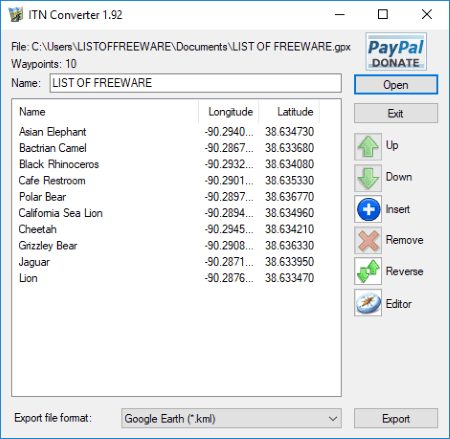Expand the Export file format dropdown
The image size is (450, 439).
click(x=231, y=418)
